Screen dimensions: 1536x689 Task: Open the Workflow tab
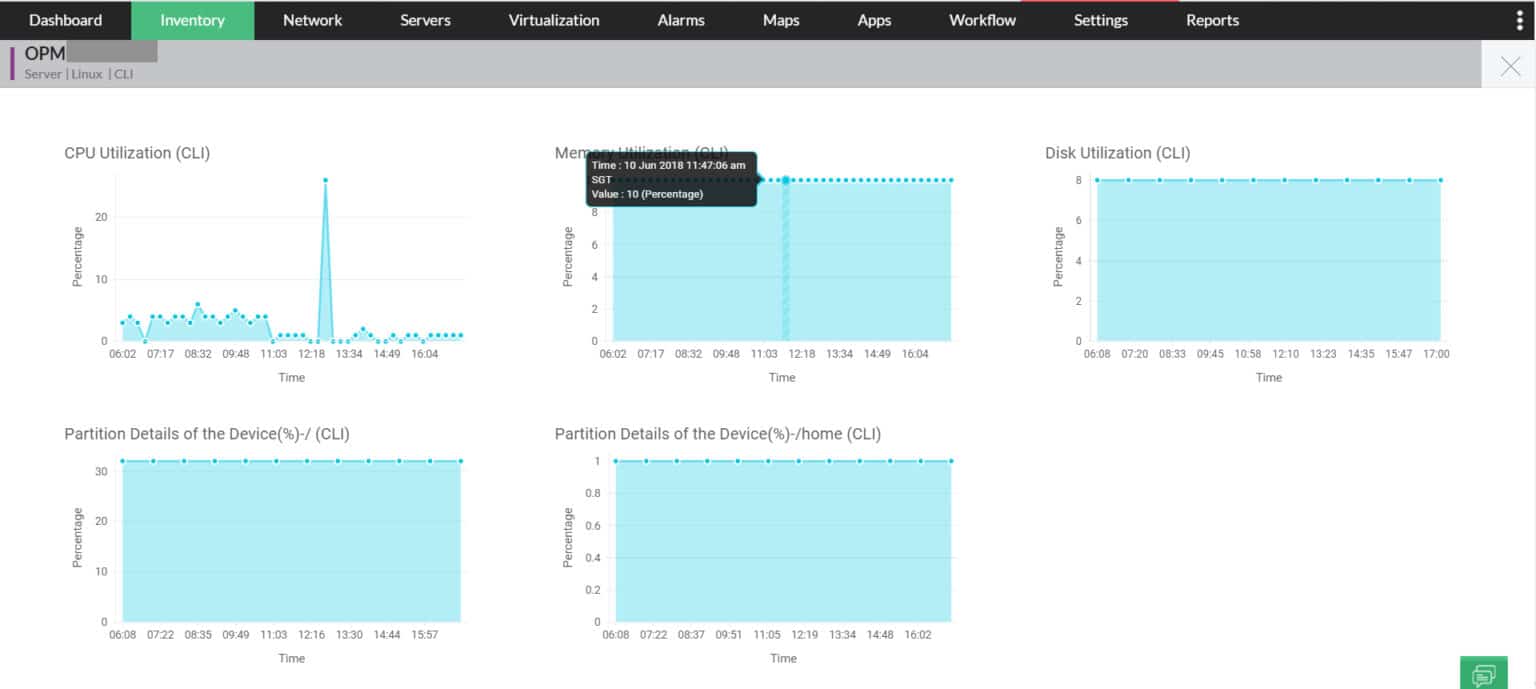click(x=981, y=20)
